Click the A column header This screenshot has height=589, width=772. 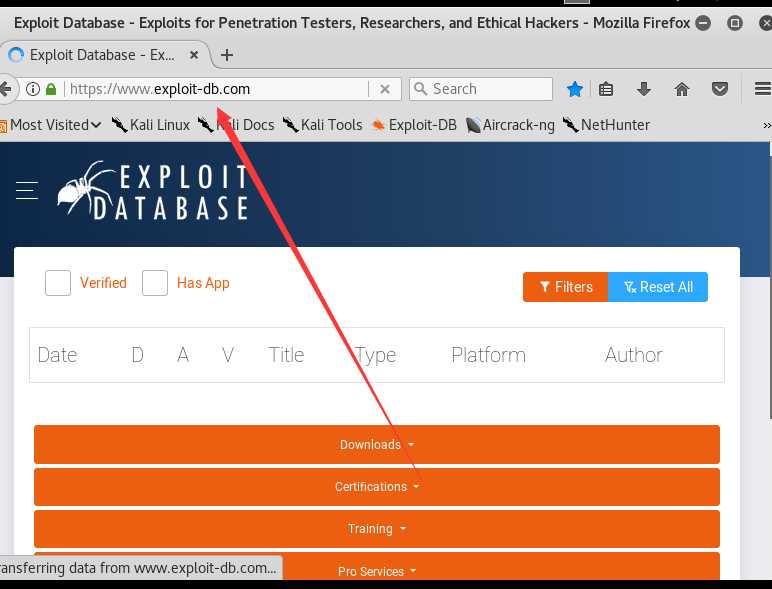click(183, 355)
